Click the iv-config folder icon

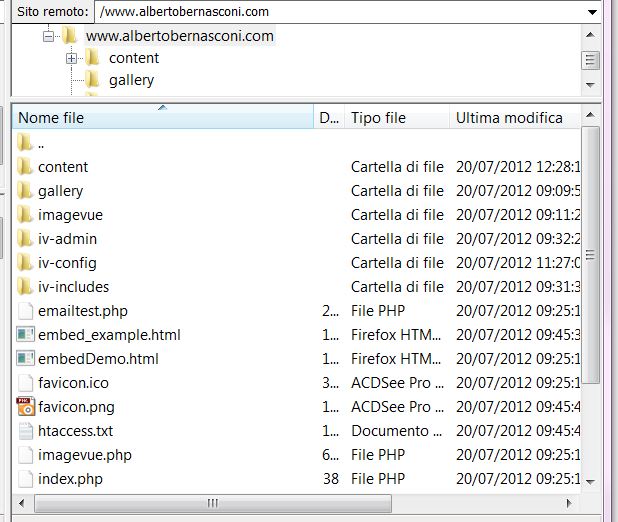click(x=24, y=263)
